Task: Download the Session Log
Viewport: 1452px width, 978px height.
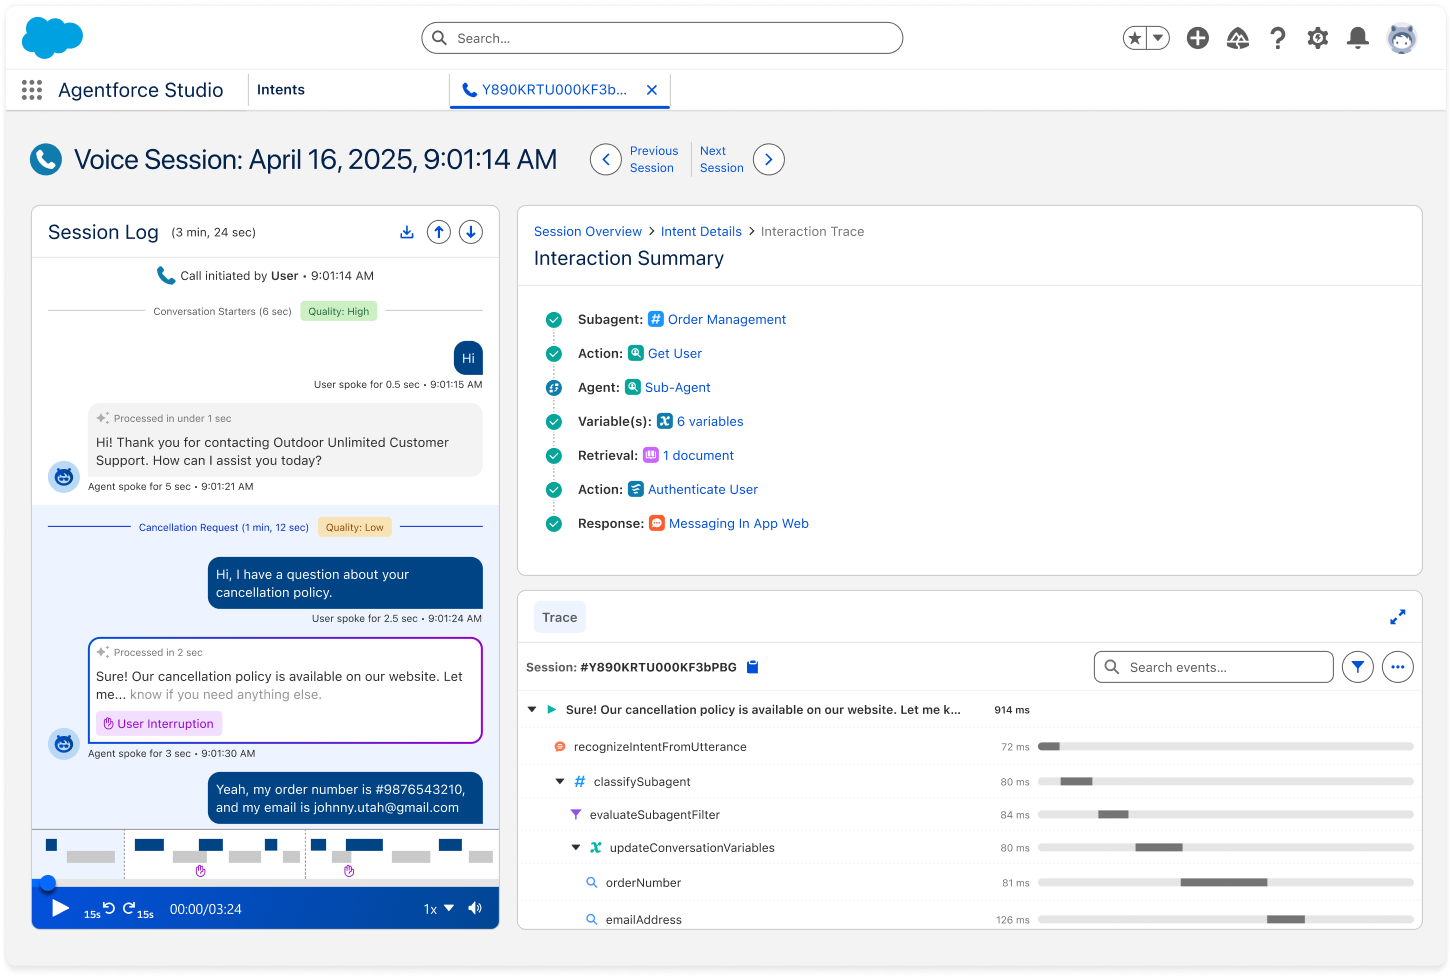Action: pos(407,232)
